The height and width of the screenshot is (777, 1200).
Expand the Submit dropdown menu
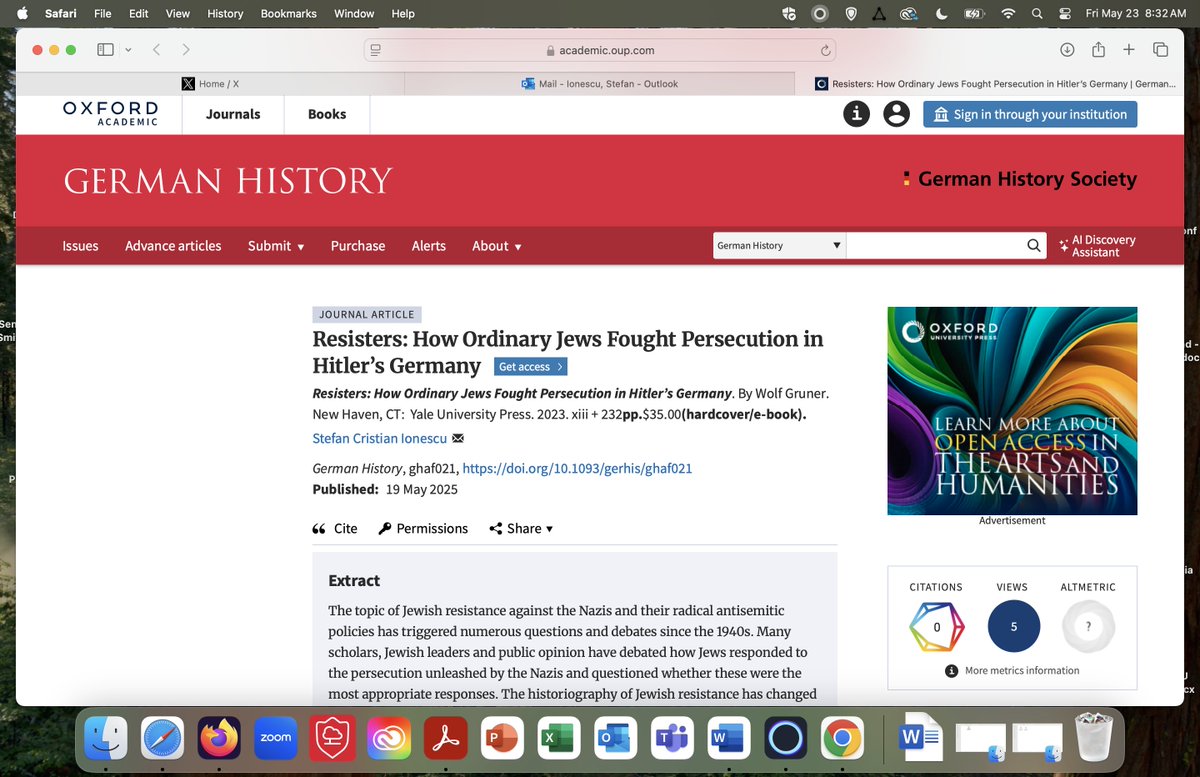coord(276,245)
